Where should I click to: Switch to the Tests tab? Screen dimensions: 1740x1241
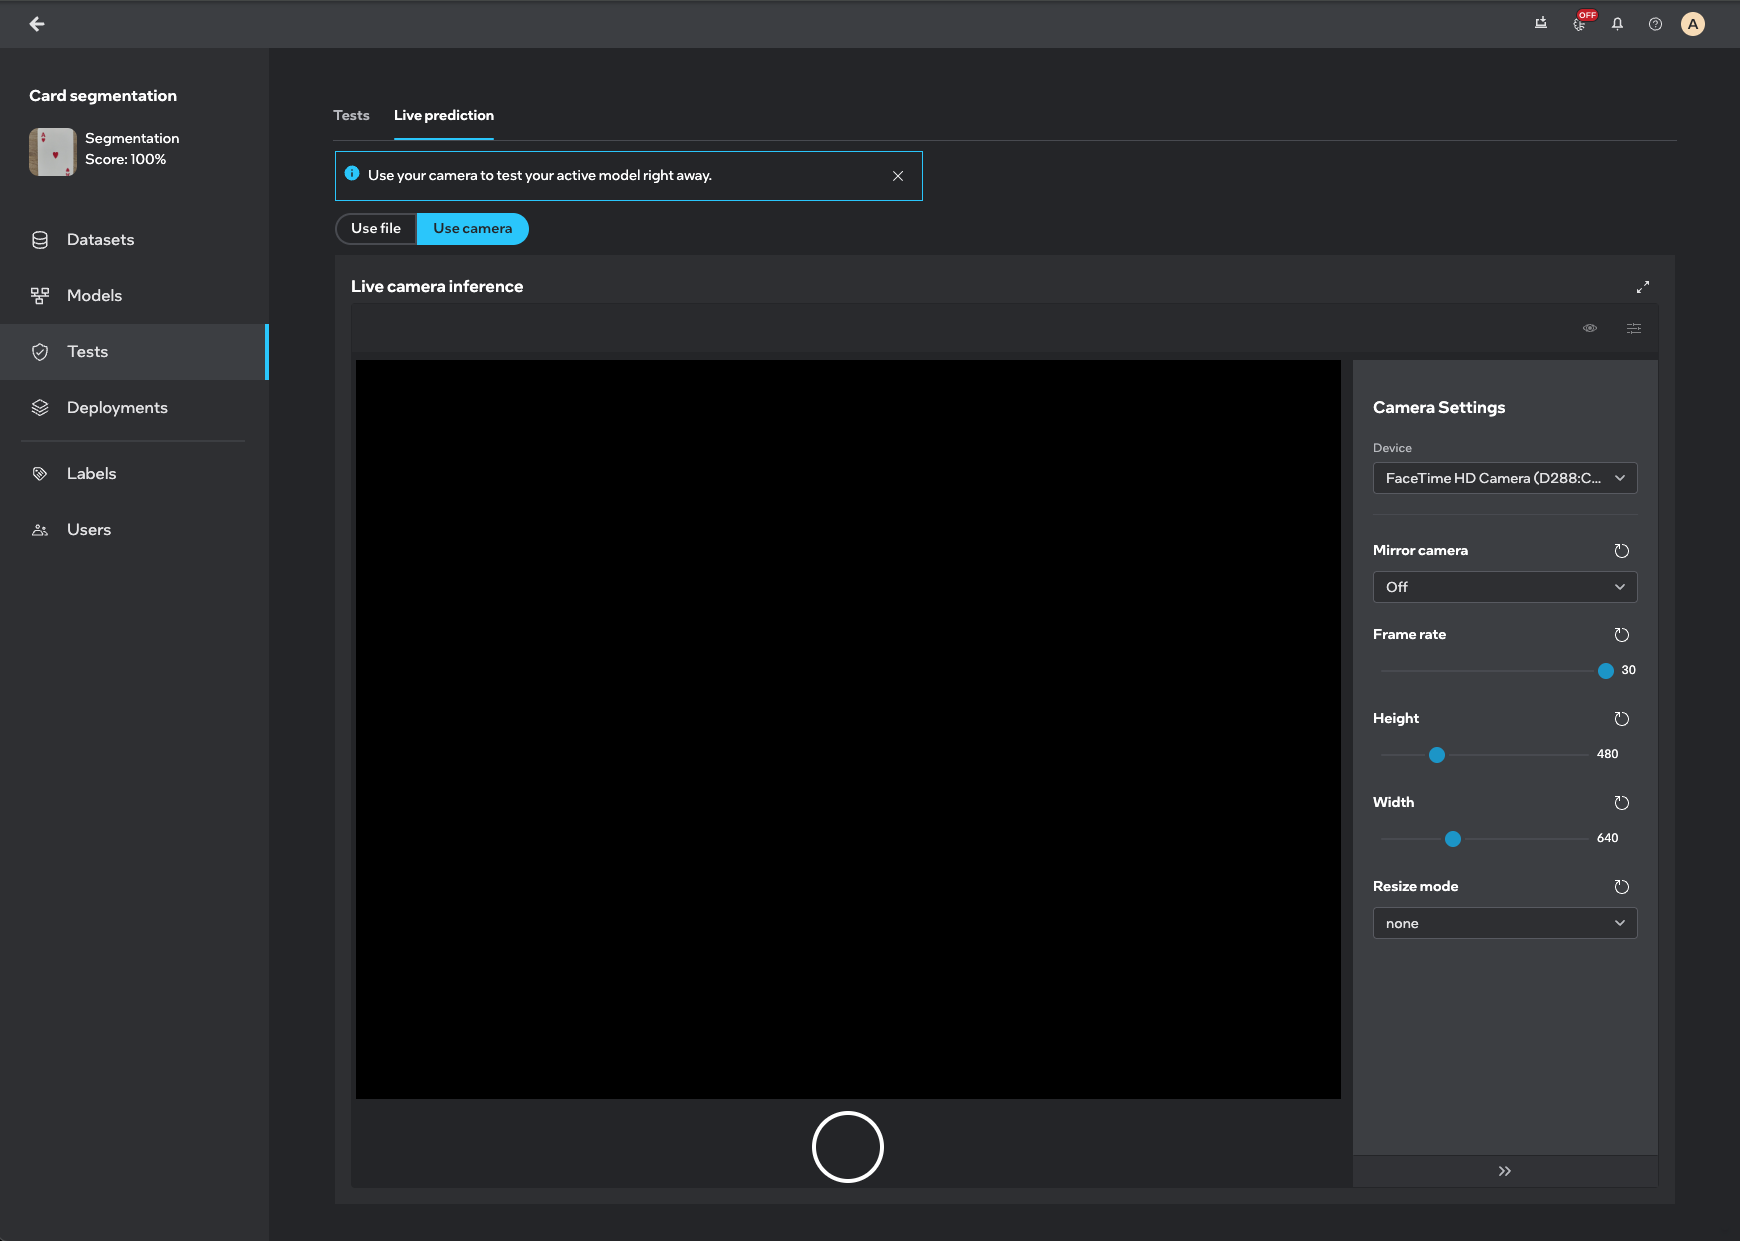coord(351,116)
